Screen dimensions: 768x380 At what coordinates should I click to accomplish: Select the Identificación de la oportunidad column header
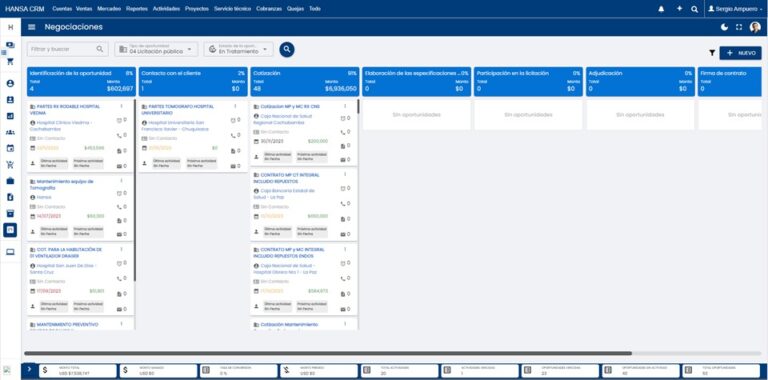tap(81, 81)
